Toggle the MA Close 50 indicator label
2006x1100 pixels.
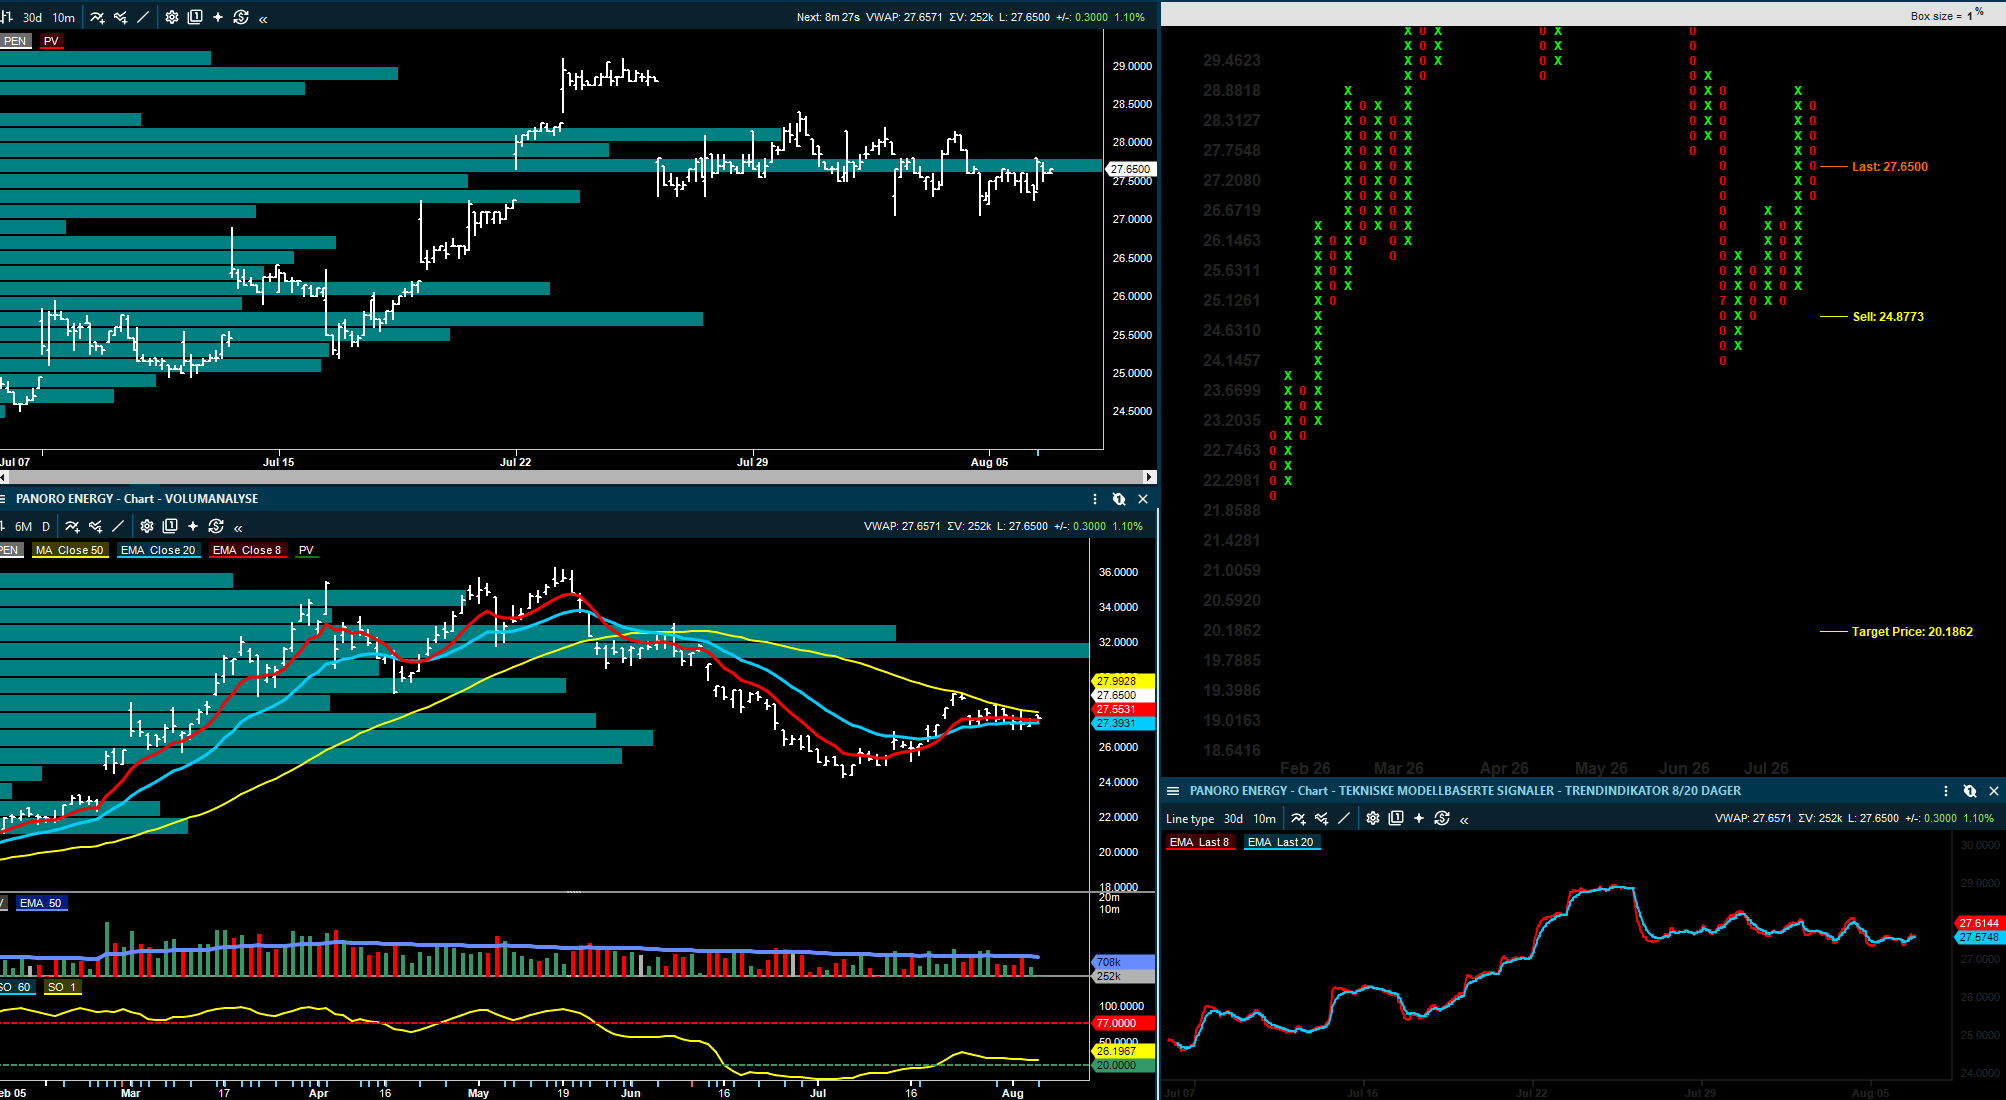69,550
